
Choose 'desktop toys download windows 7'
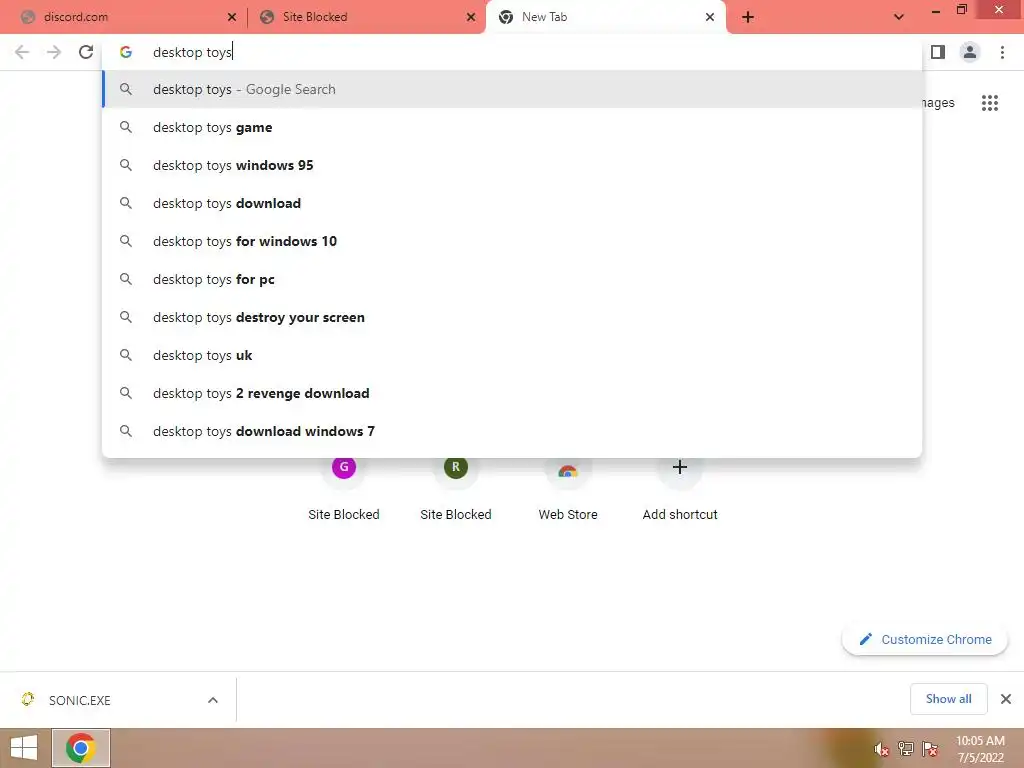[x=513, y=431]
